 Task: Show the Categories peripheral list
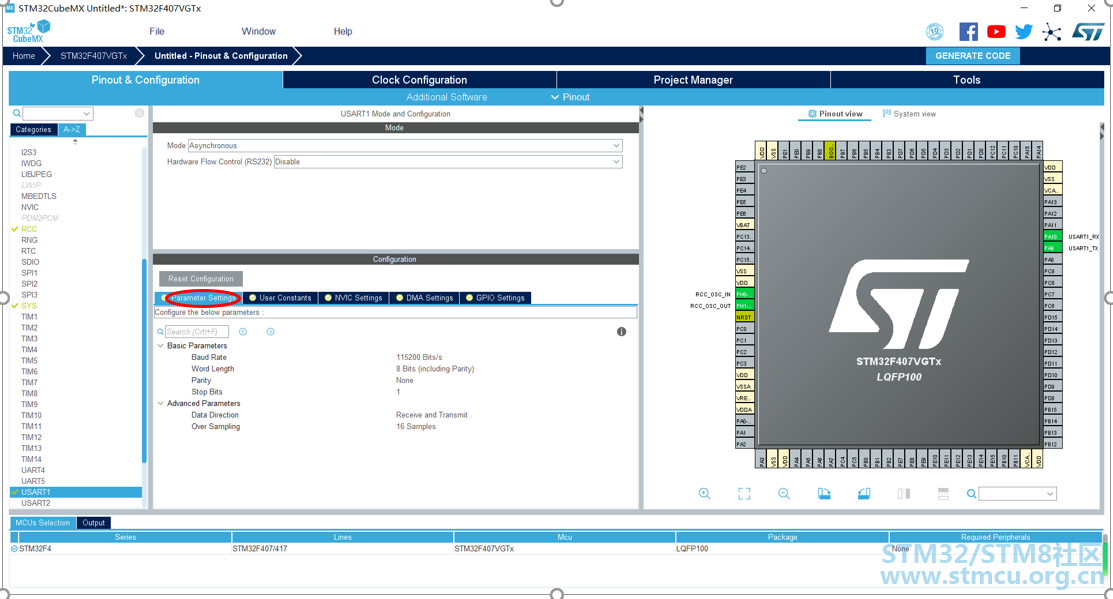pyautogui.click(x=33, y=129)
